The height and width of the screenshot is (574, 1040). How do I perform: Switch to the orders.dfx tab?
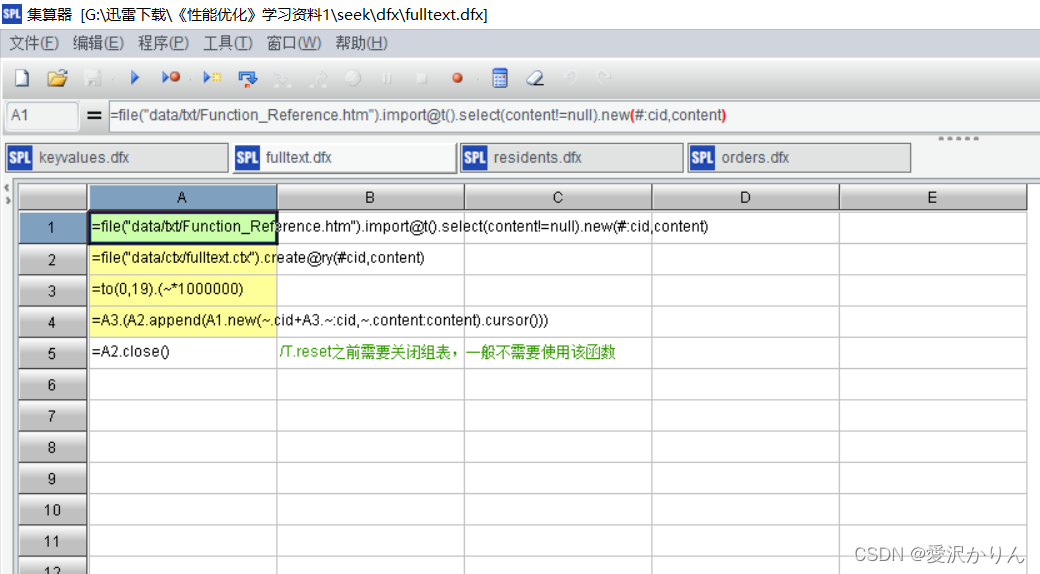[799, 158]
